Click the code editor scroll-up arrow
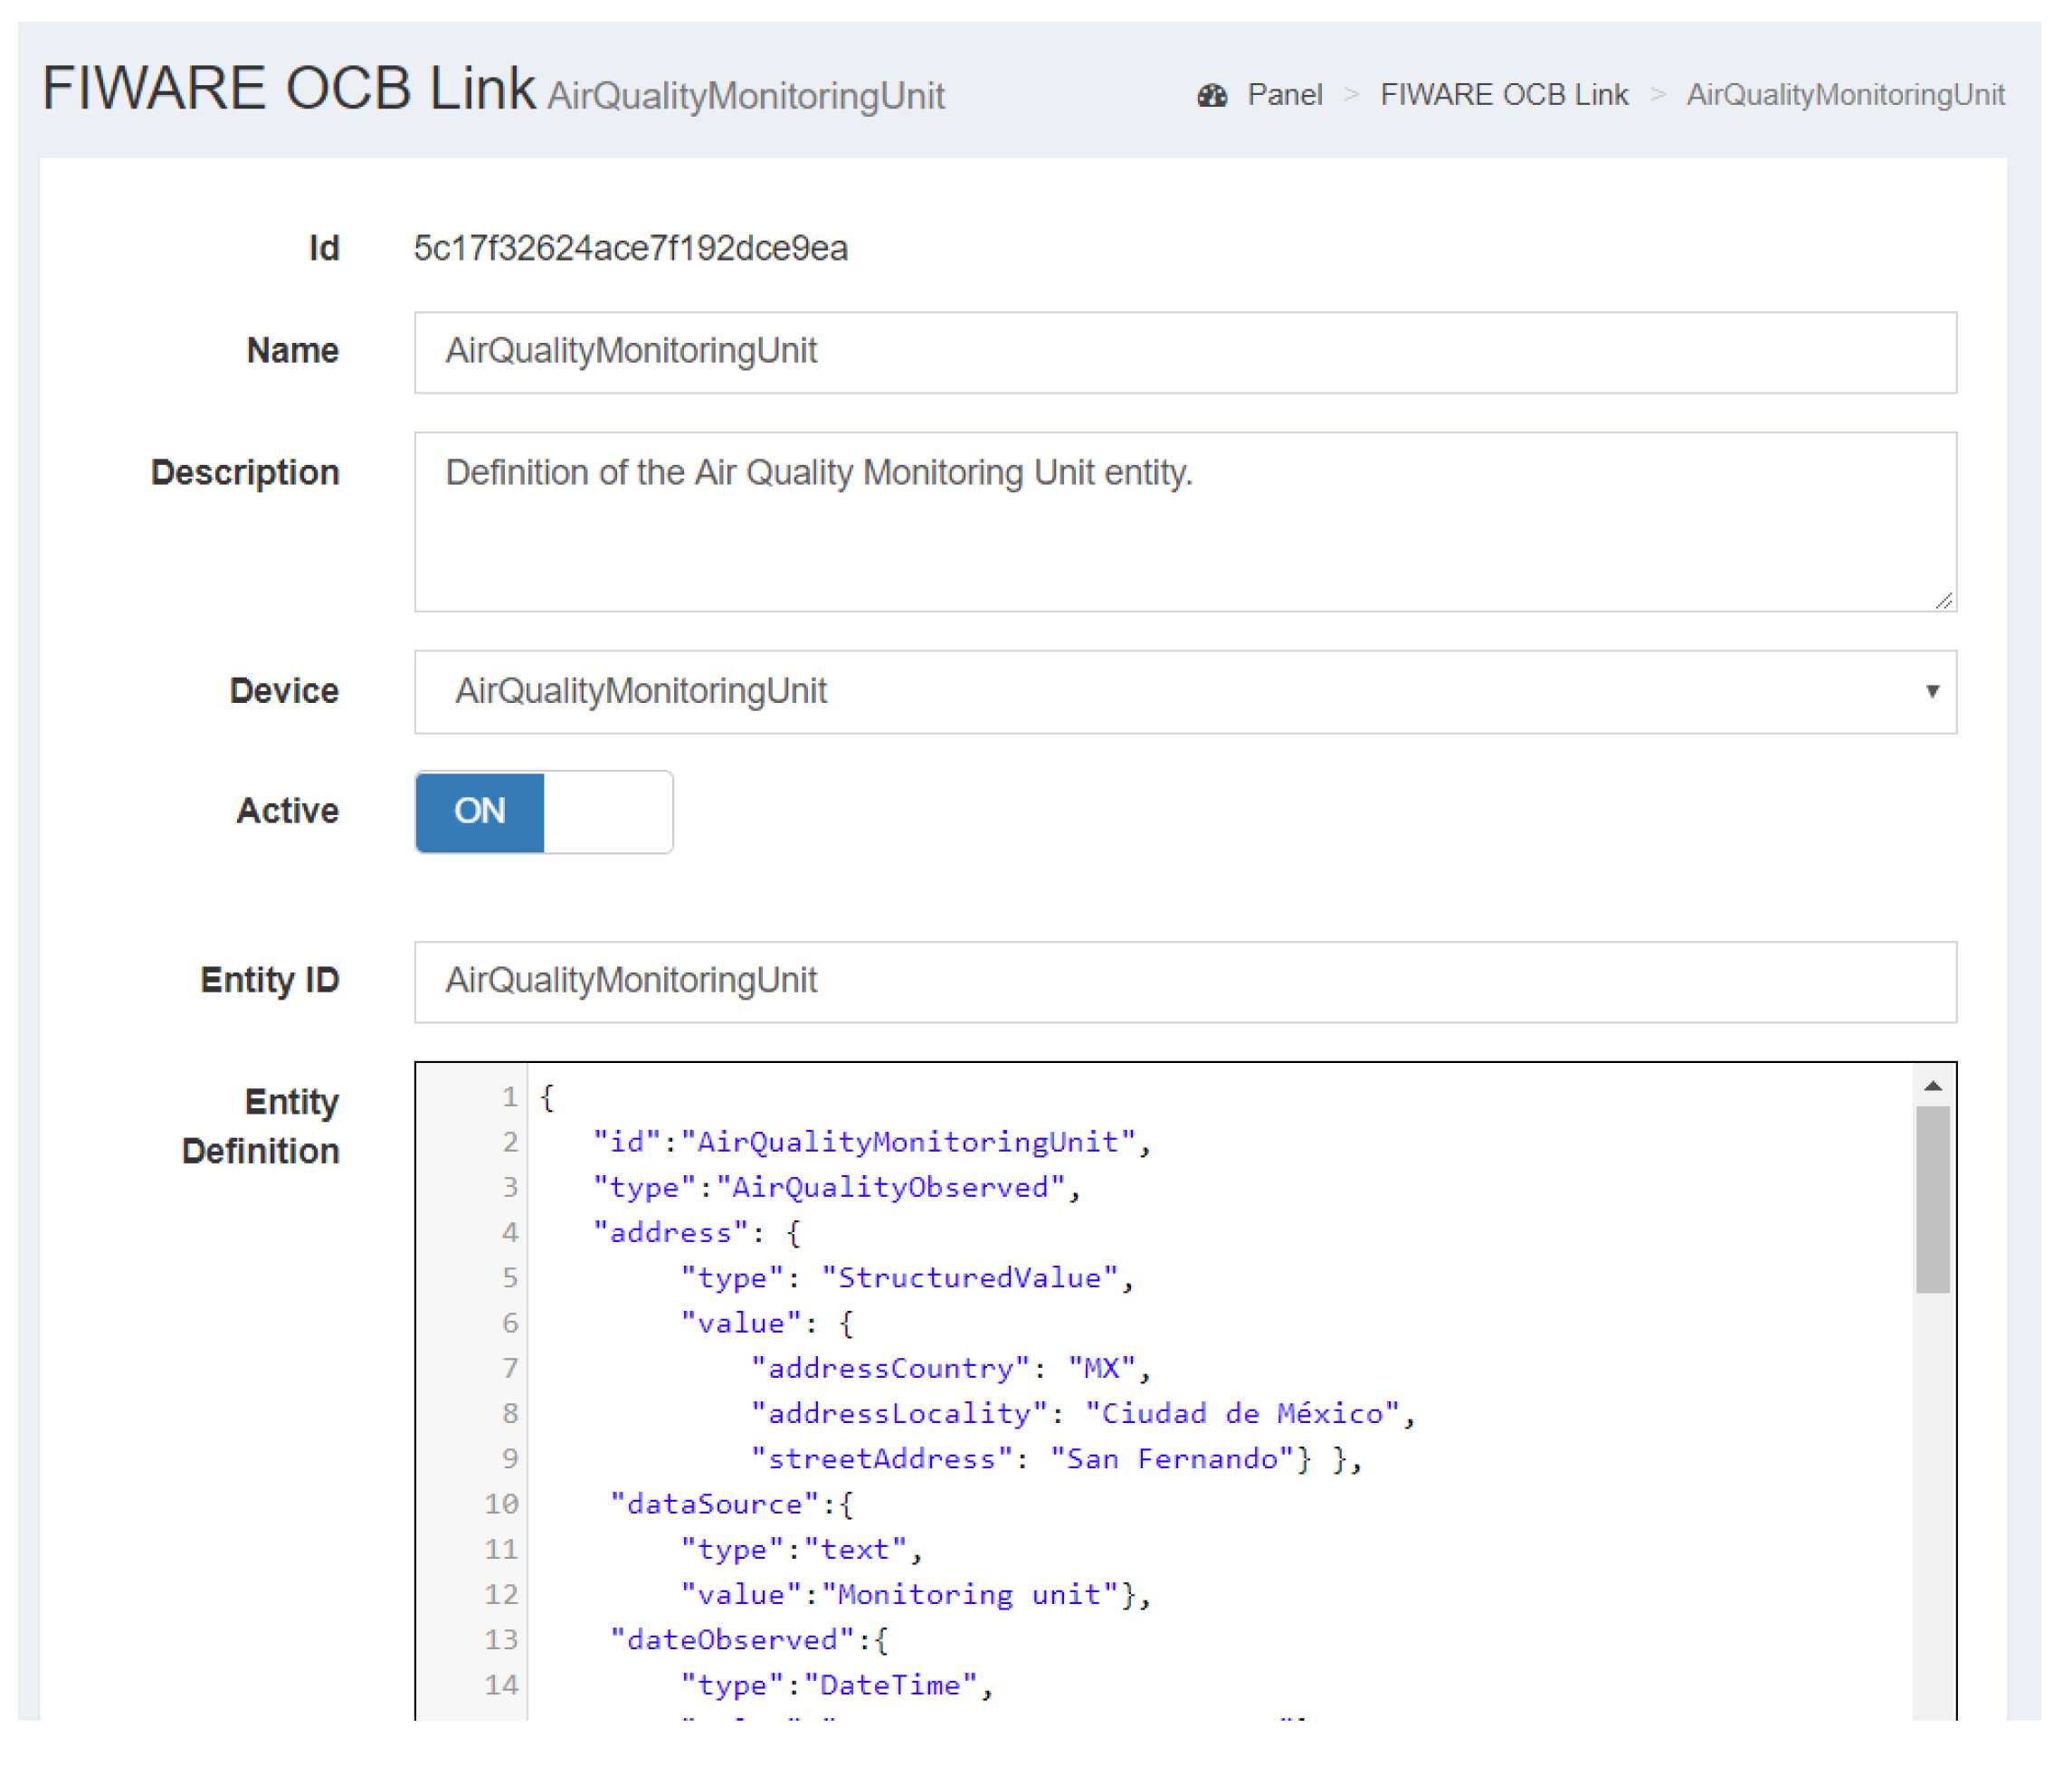Viewport: 2072px width, 1765px height. pyautogui.click(x=1932, y=1086)
